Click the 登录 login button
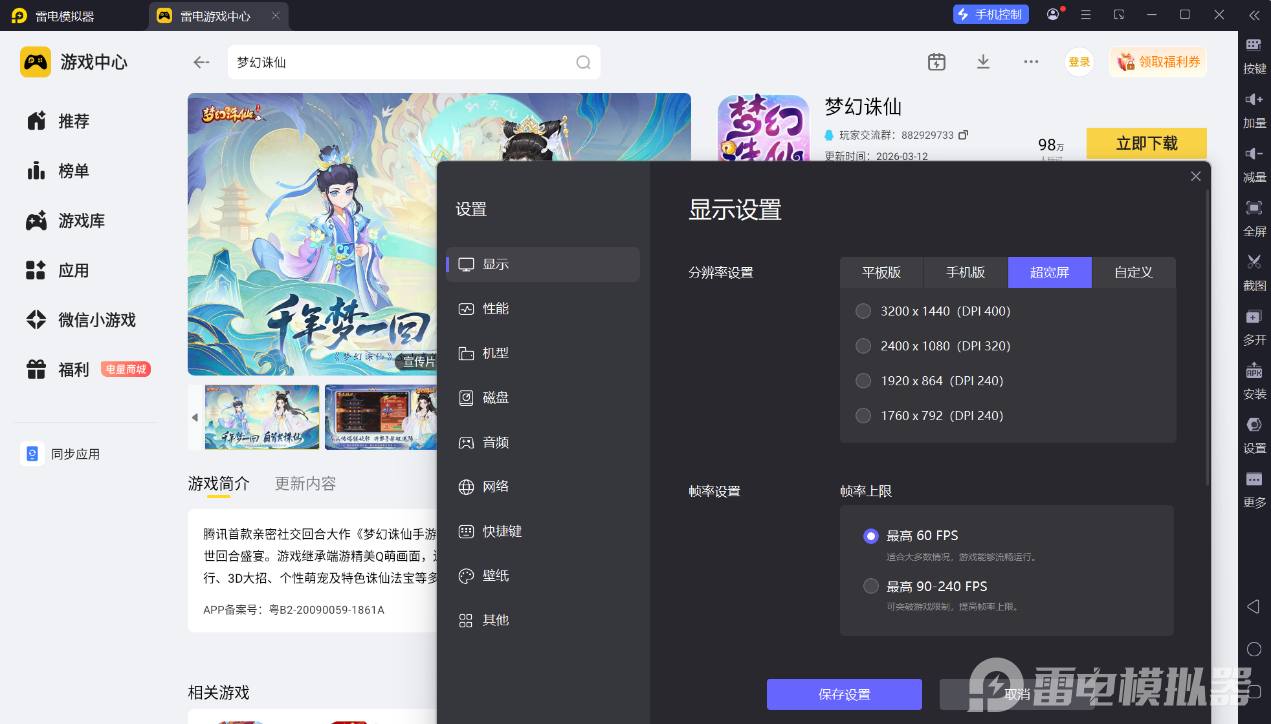This screenshot has height=724, width=1271. 1079,62
